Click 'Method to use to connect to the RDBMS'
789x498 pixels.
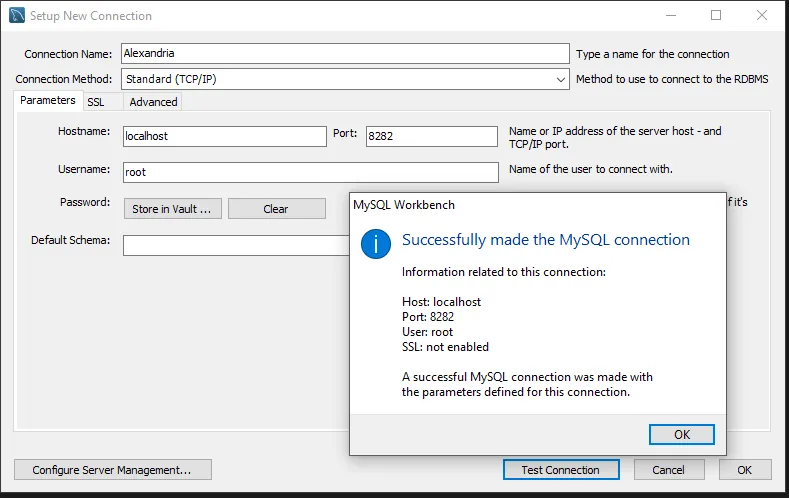672,79
